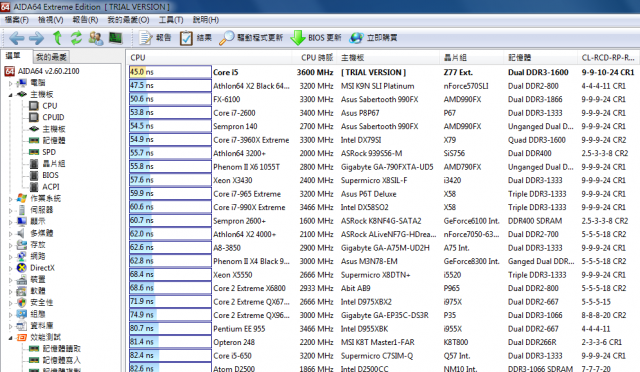Sort by the memory (記憶體) column header
This screenshot has height=372, width=640.
pos(542,58)
